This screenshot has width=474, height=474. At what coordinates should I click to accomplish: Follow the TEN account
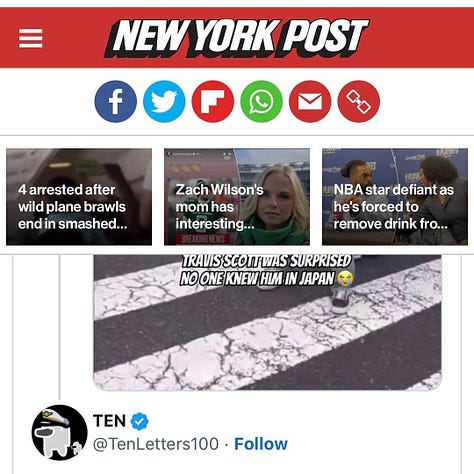[261, 444]
